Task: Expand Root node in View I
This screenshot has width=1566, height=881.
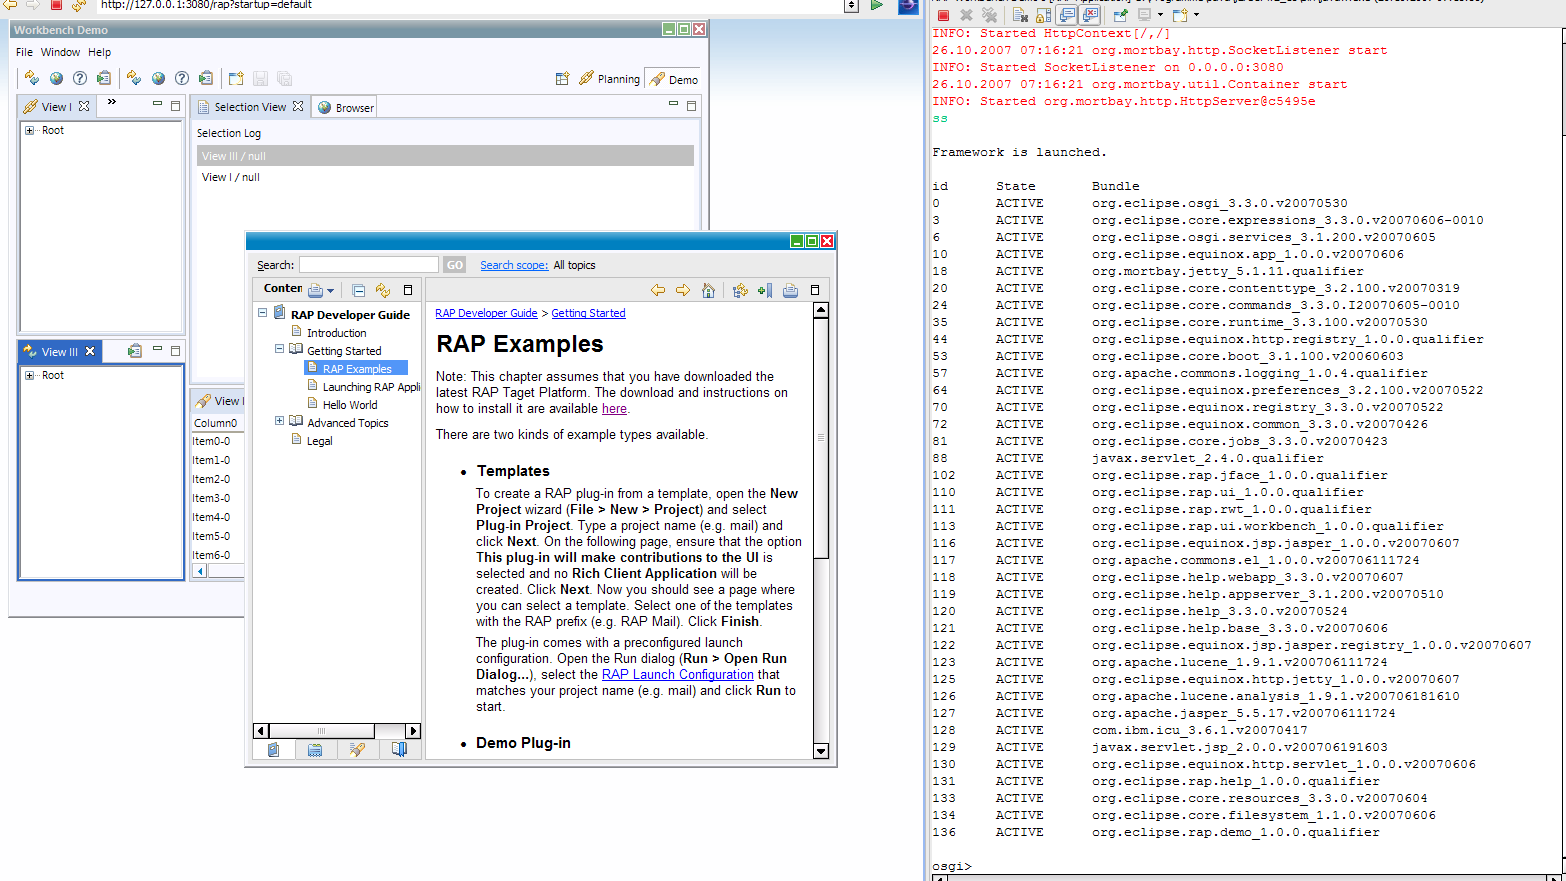Action: point(30,130)
